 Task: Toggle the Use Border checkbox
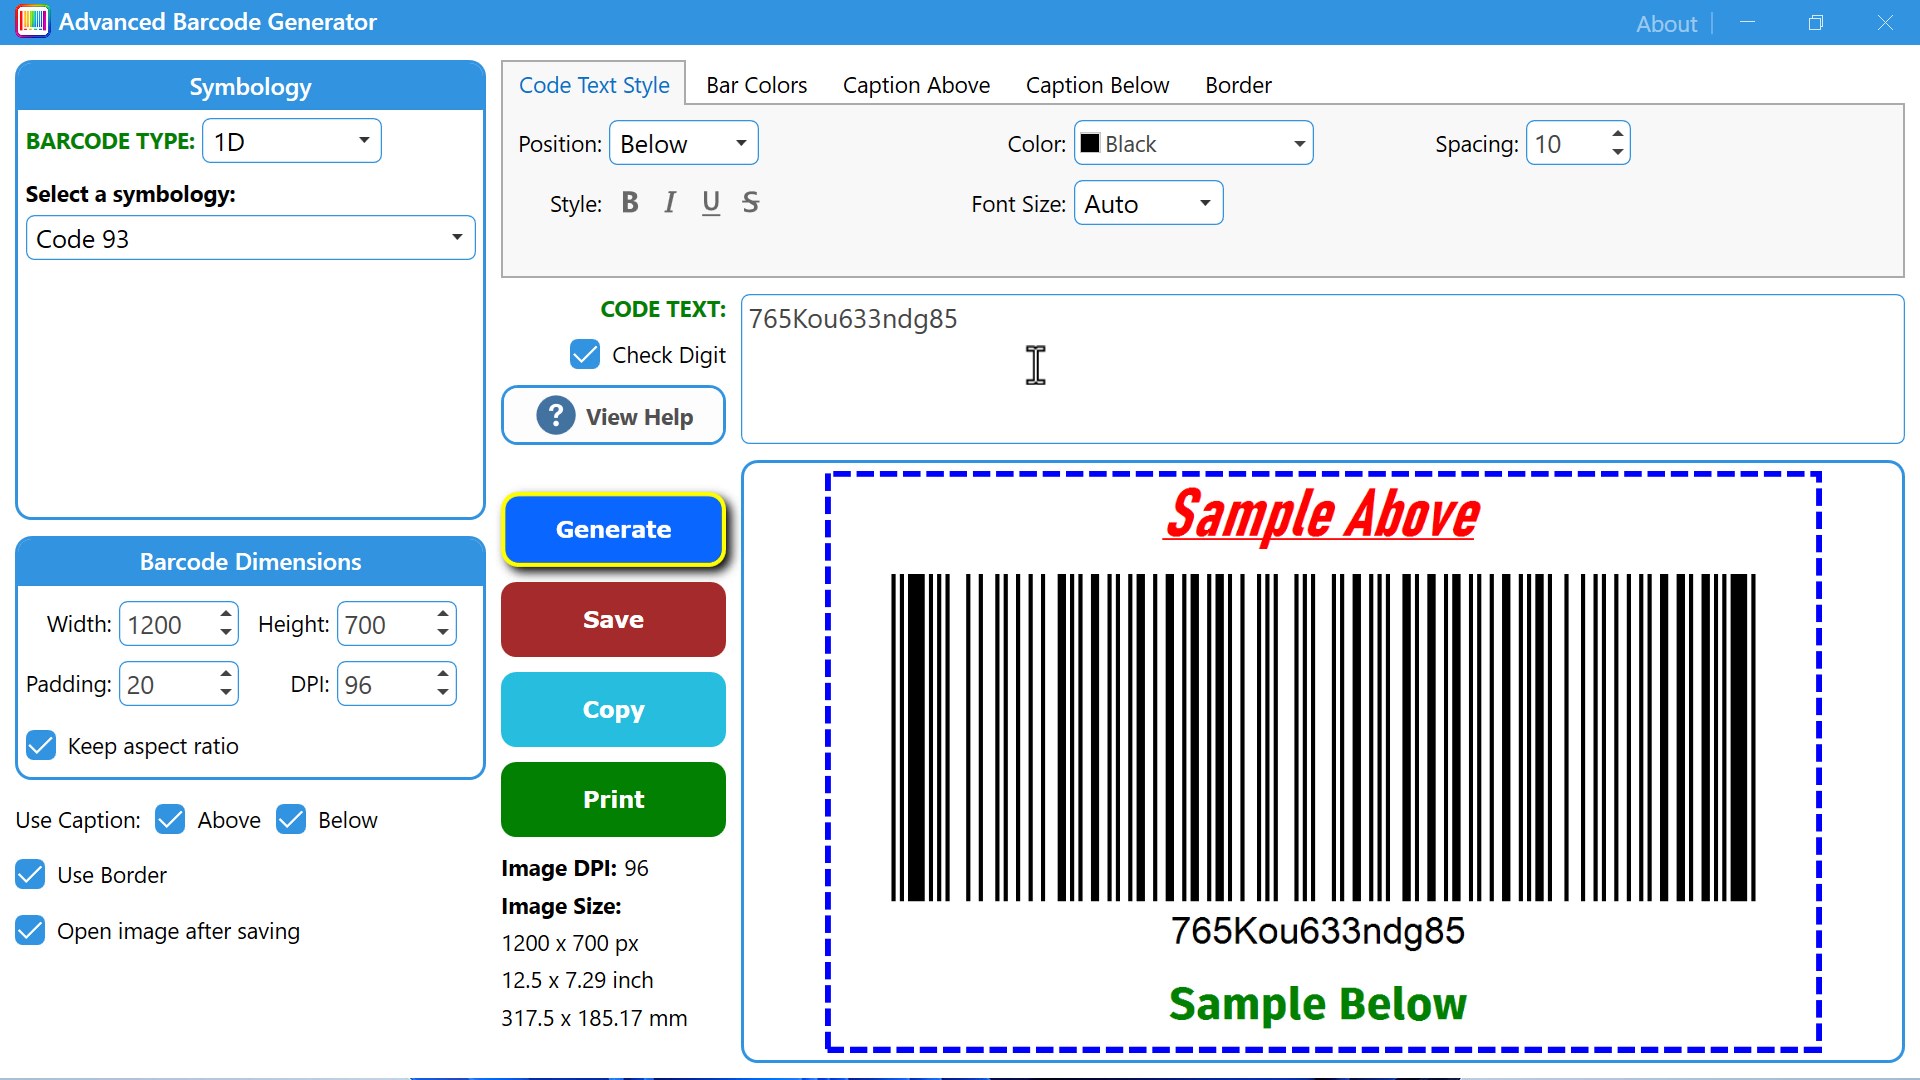tap(31, 875)
